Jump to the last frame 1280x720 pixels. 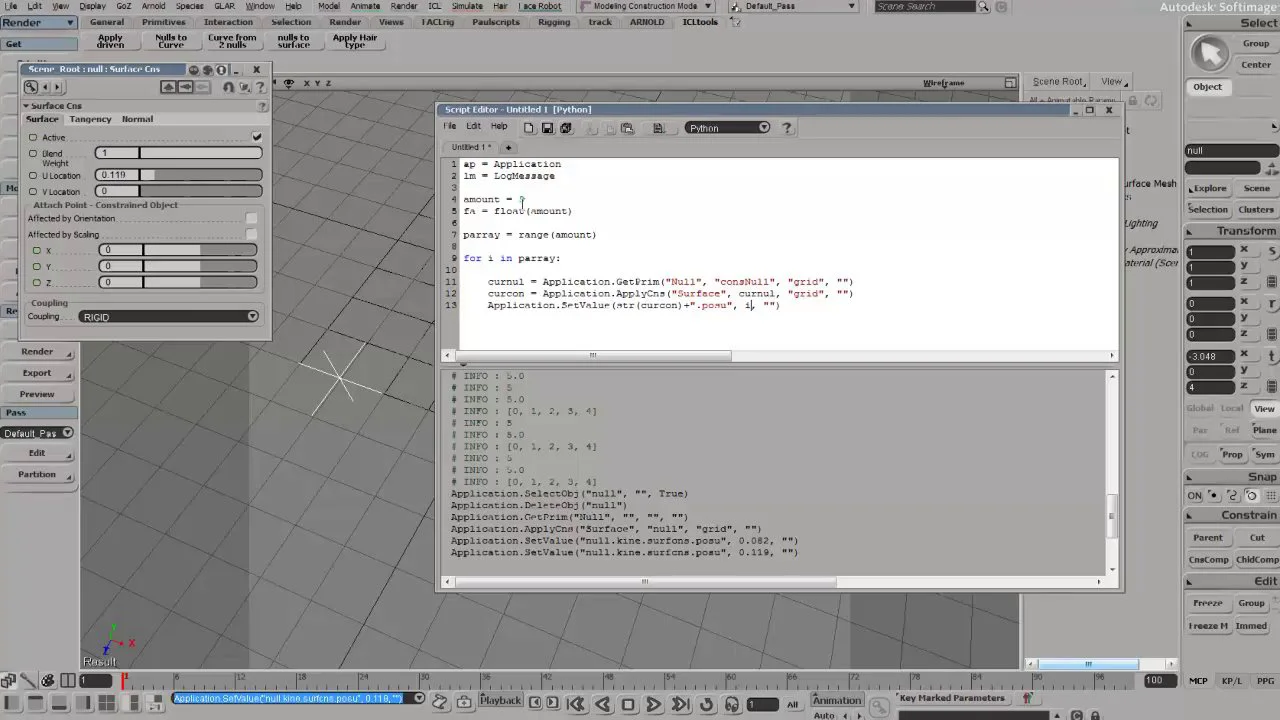click(x=680, y=704)
